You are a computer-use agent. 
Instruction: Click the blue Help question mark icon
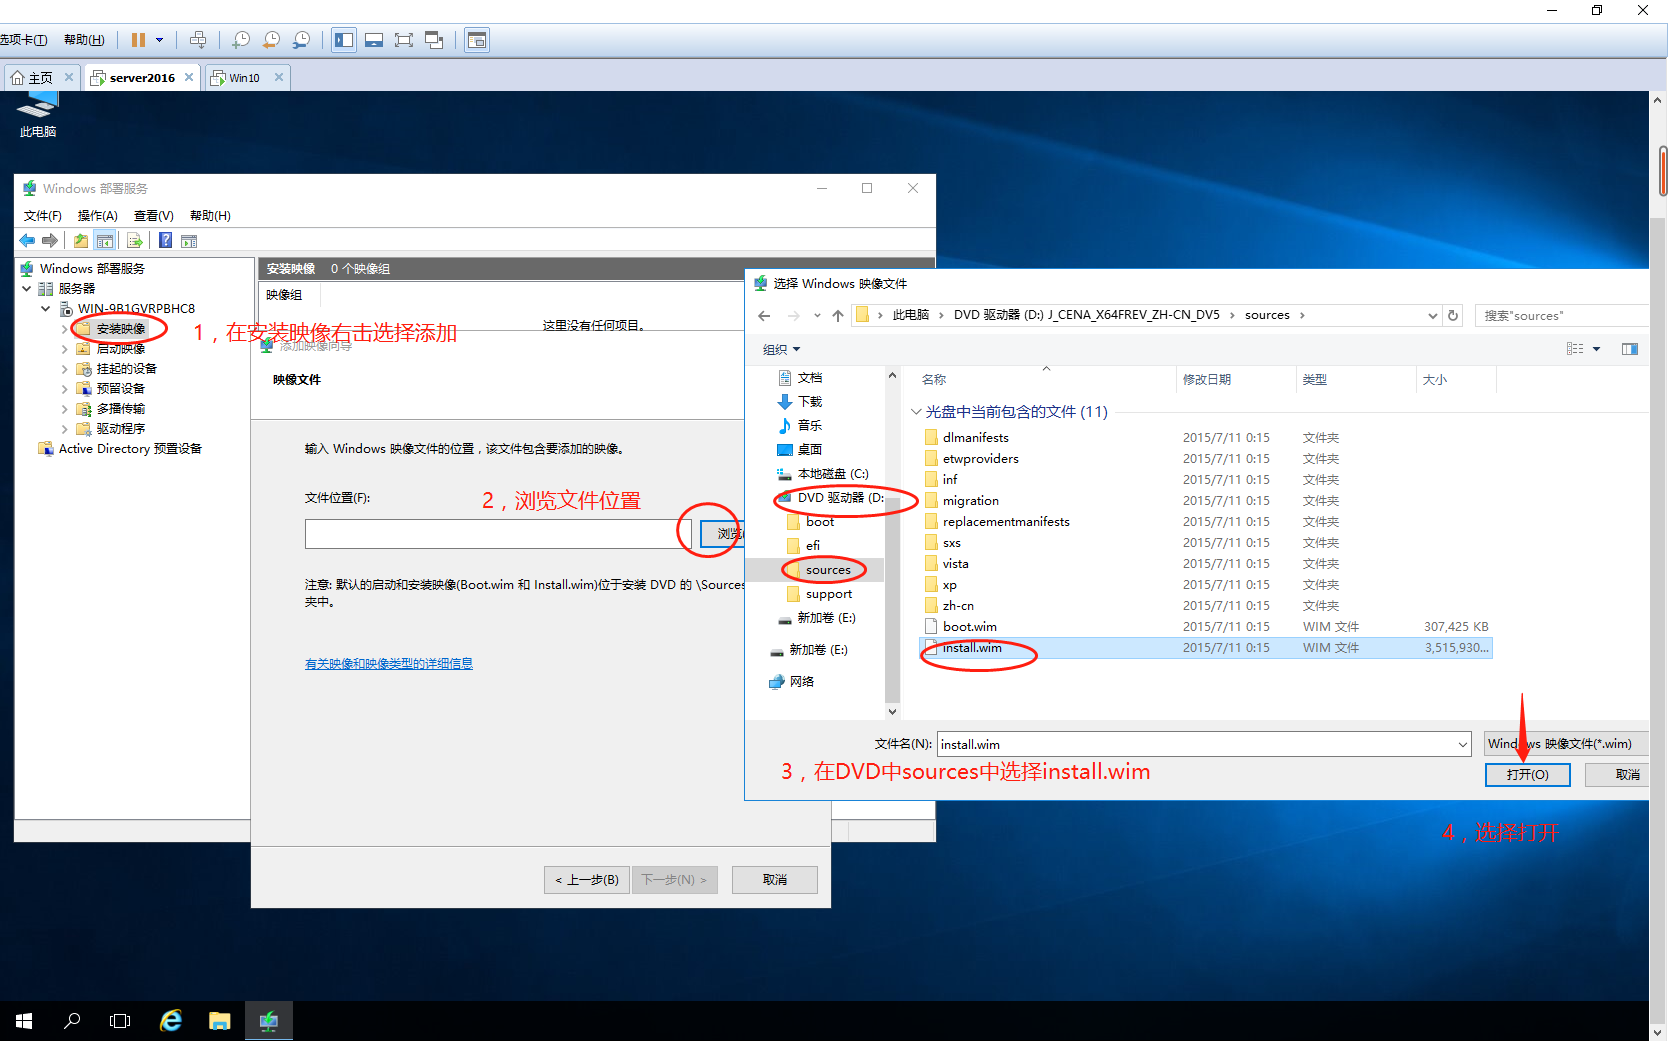pos(165,240)
